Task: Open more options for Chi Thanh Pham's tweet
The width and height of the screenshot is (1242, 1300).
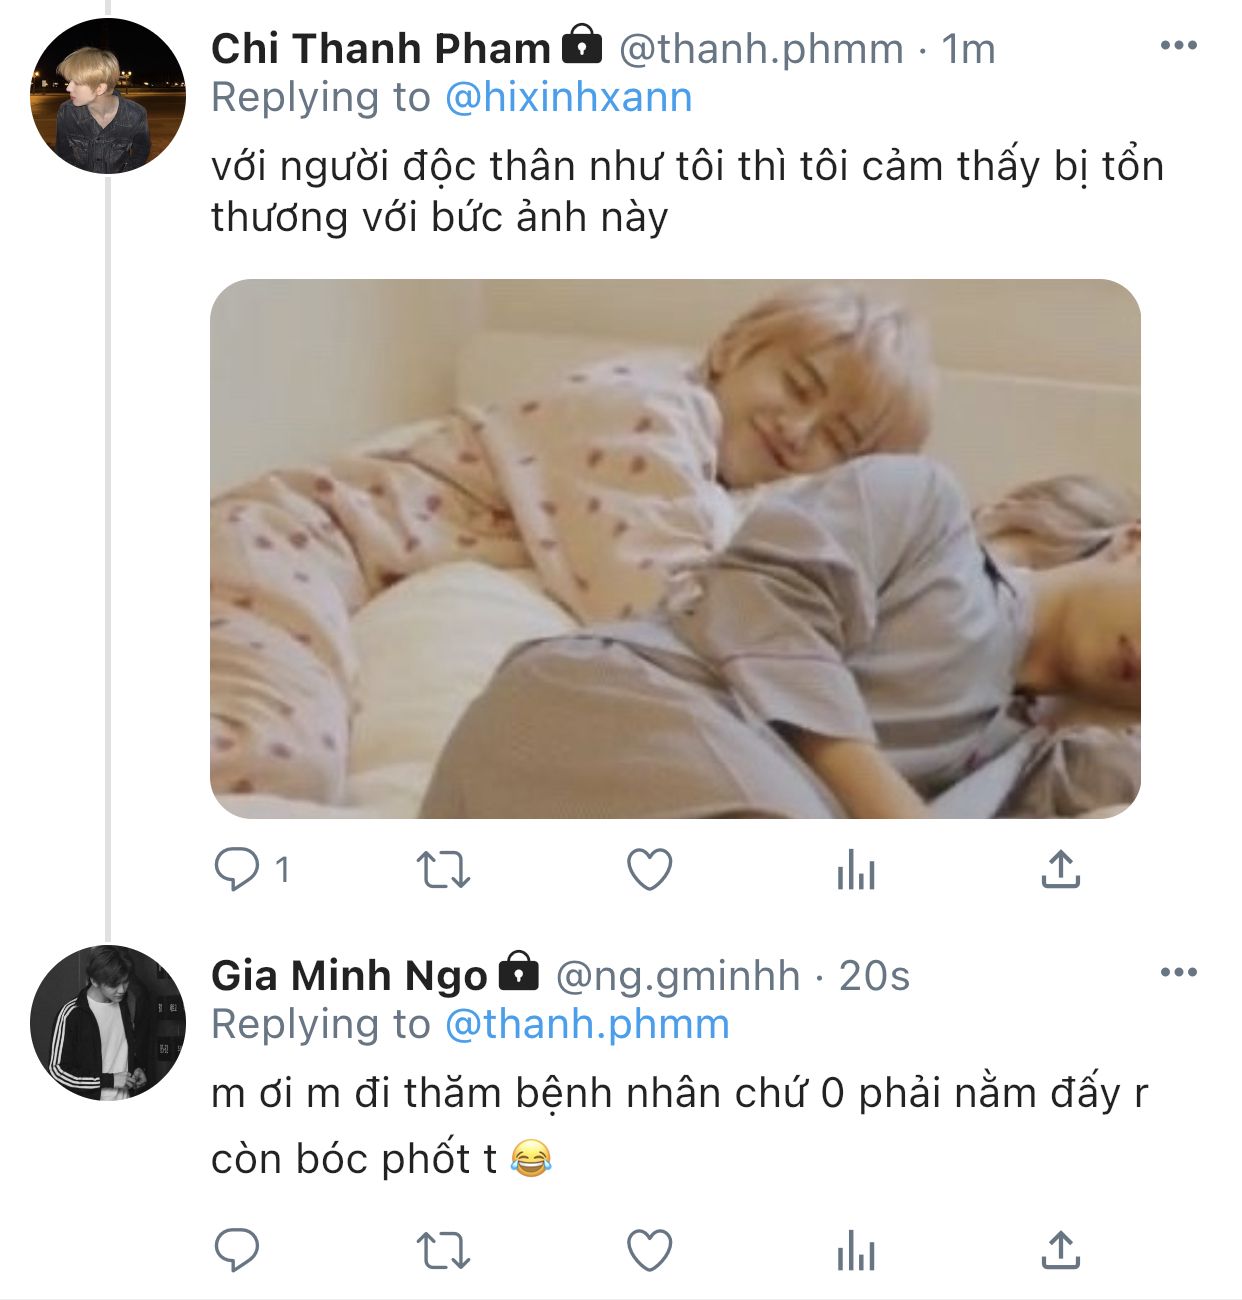Action: tap(1178, 46)
